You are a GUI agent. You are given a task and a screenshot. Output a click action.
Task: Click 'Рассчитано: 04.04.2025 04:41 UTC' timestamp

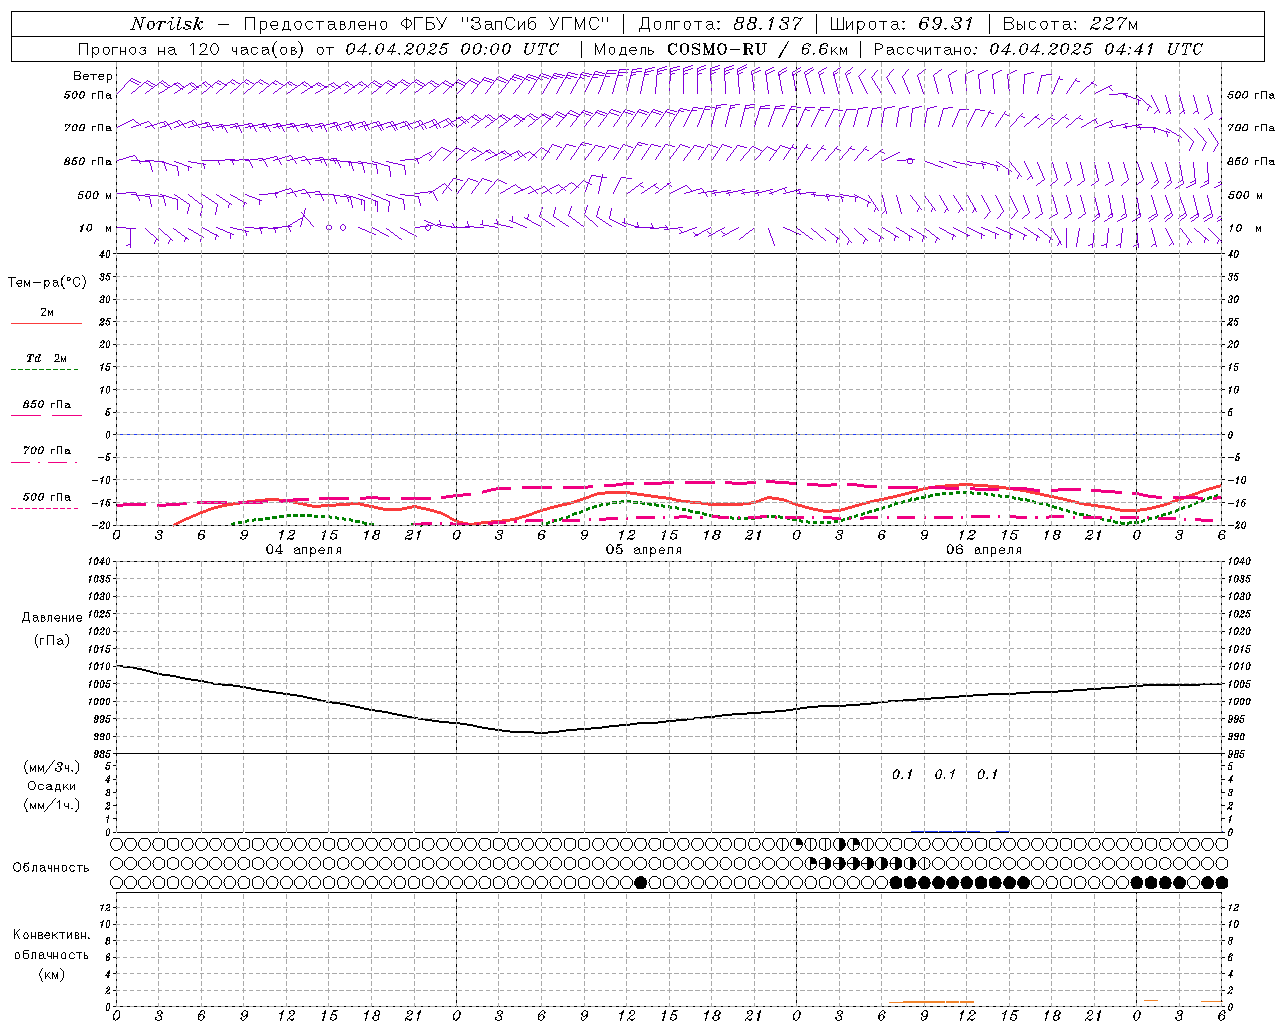[1038, 49]
